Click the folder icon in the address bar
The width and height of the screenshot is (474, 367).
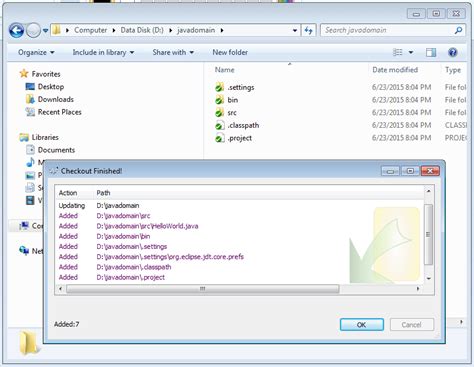click(x=57, y=30)
